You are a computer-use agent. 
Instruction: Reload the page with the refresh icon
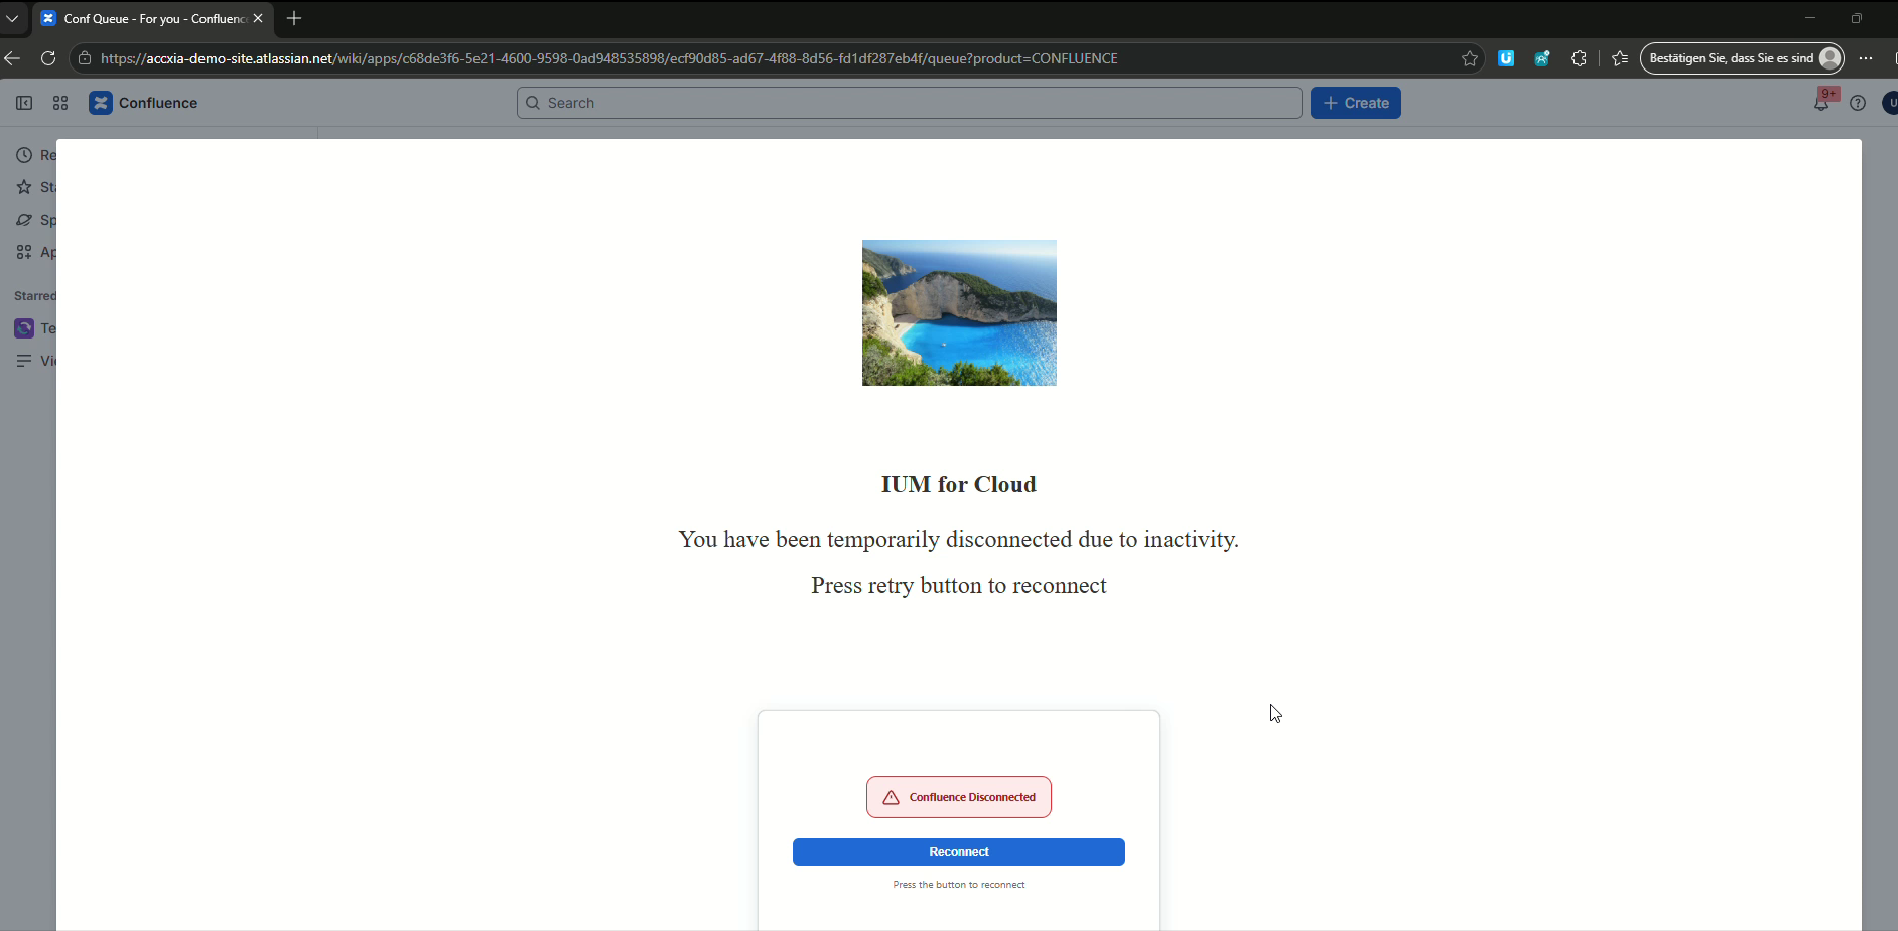click(47, 58)
